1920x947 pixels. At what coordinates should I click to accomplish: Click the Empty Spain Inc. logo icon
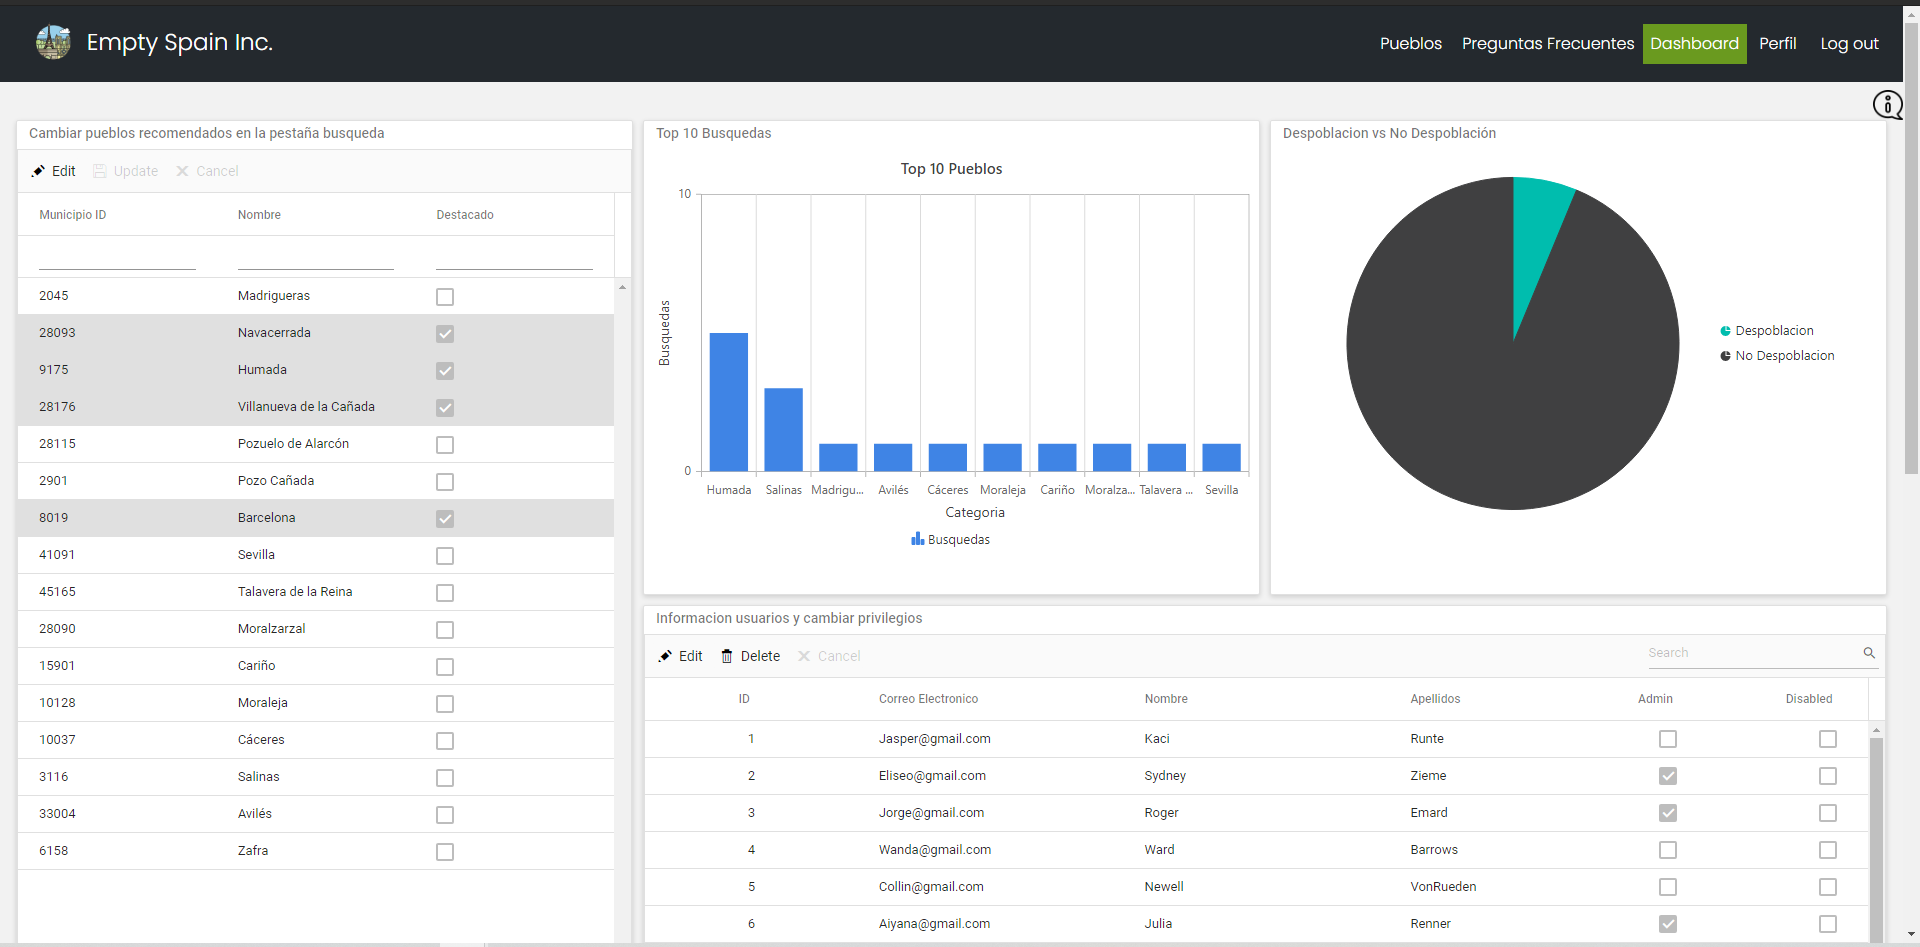coord(53,42)
